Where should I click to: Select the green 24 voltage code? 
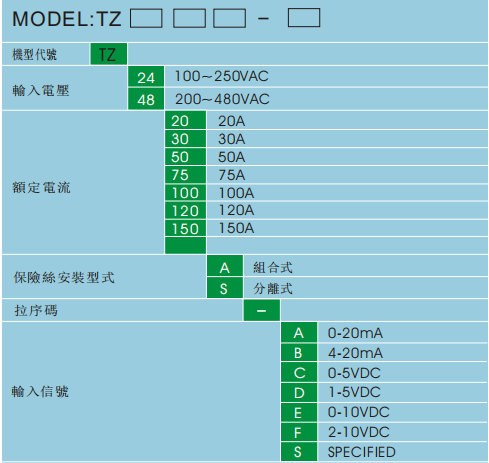coord(146,77)
